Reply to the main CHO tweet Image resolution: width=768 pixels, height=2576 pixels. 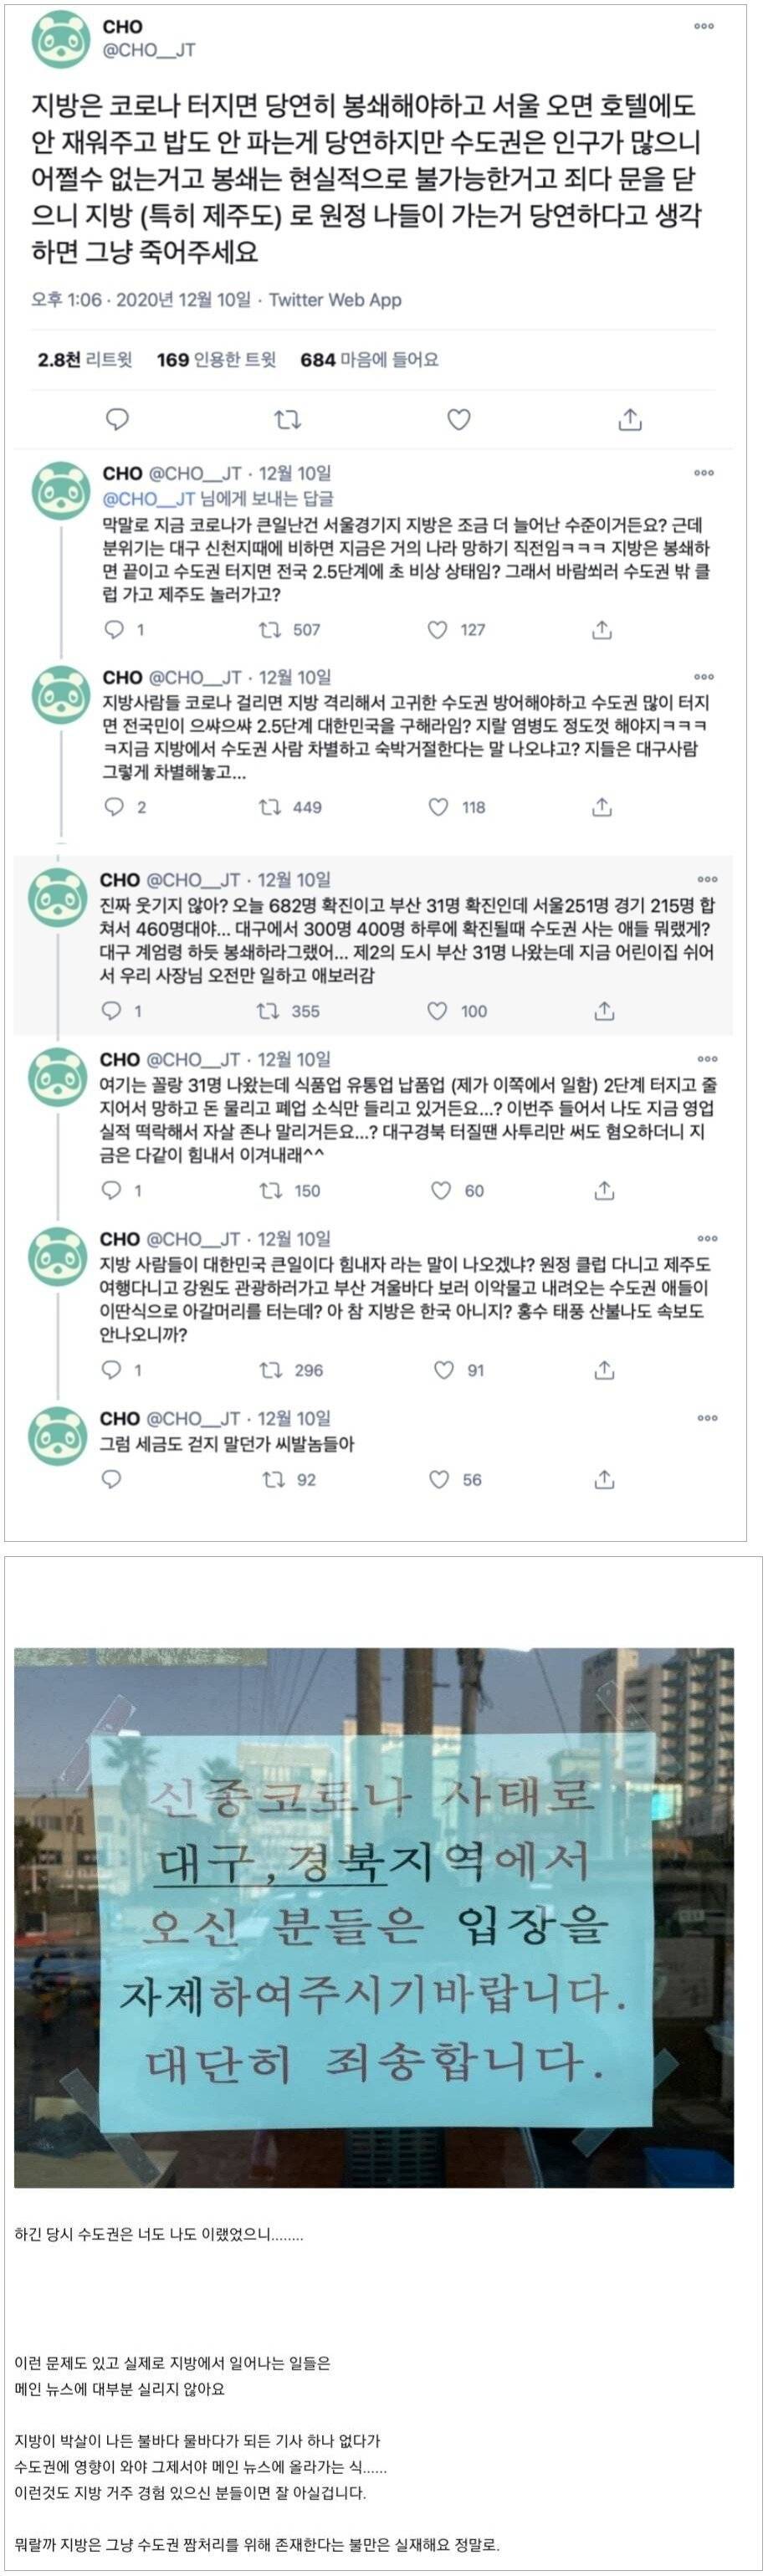coord(117,419)
